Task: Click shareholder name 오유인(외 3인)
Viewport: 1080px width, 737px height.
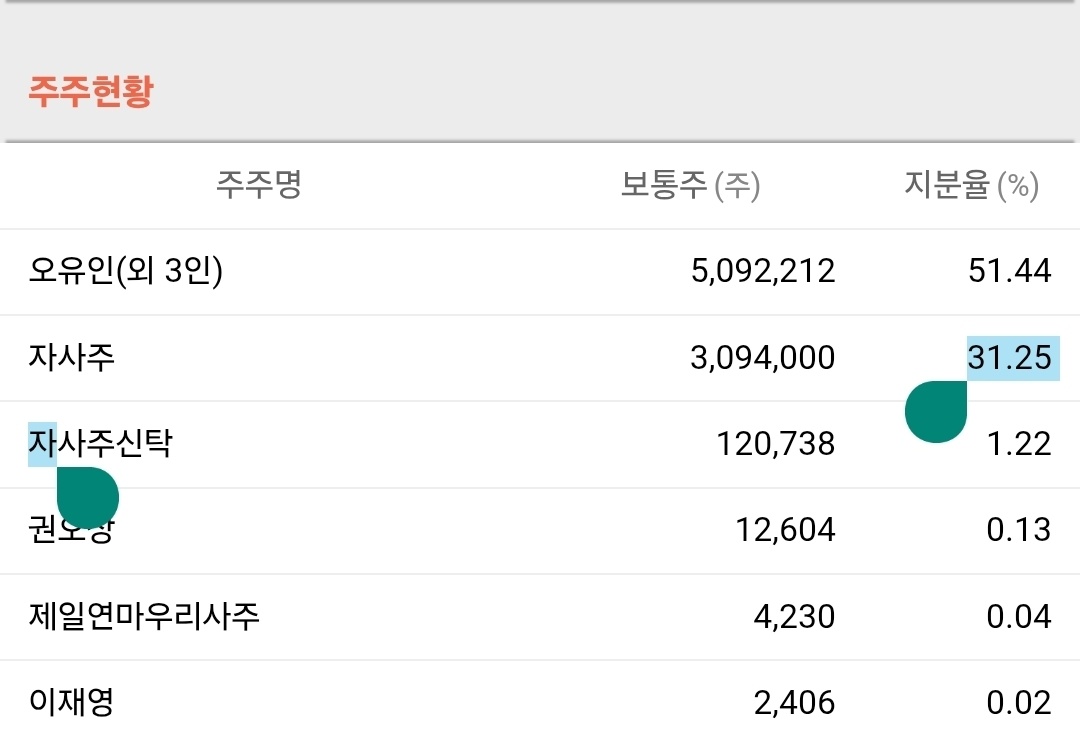Action: (126, 271)
